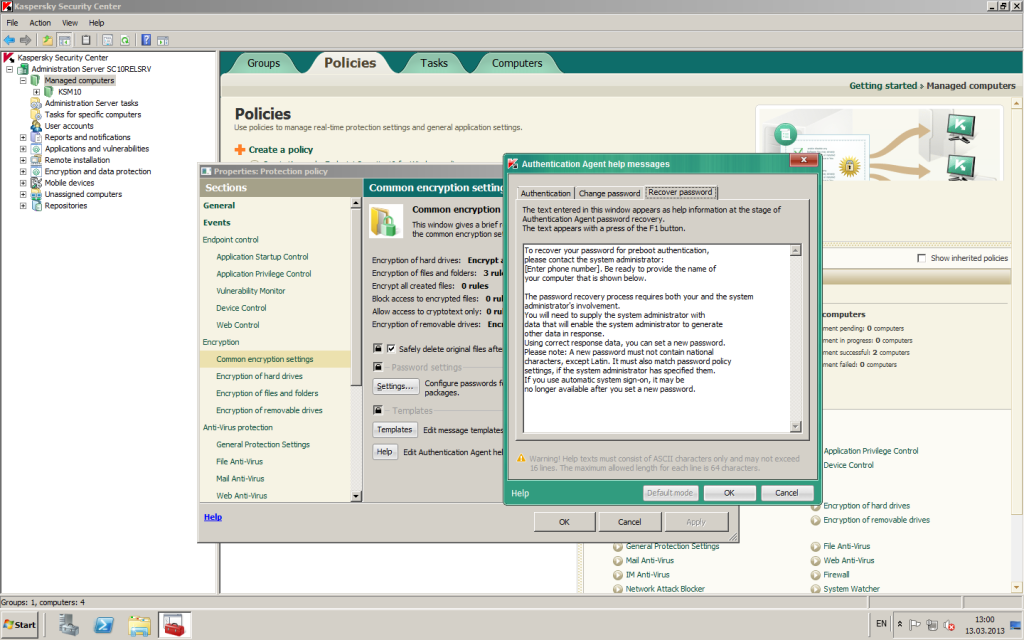This screenshot has width=1024, height=640.
Task: Click the Refresh icon in the toolbar
Action: [x=125, y=40]
